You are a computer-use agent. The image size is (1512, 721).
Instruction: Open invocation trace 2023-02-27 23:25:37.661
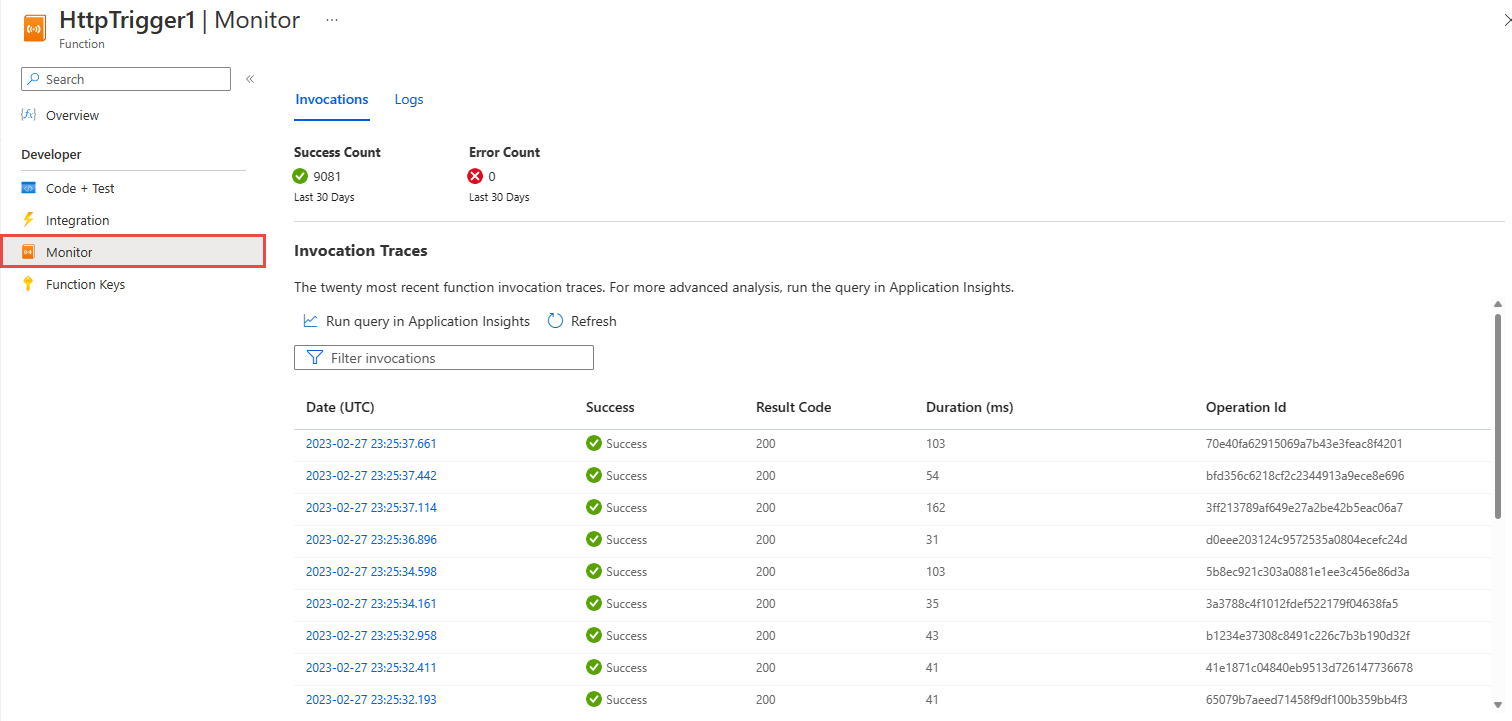pos(371,443)
